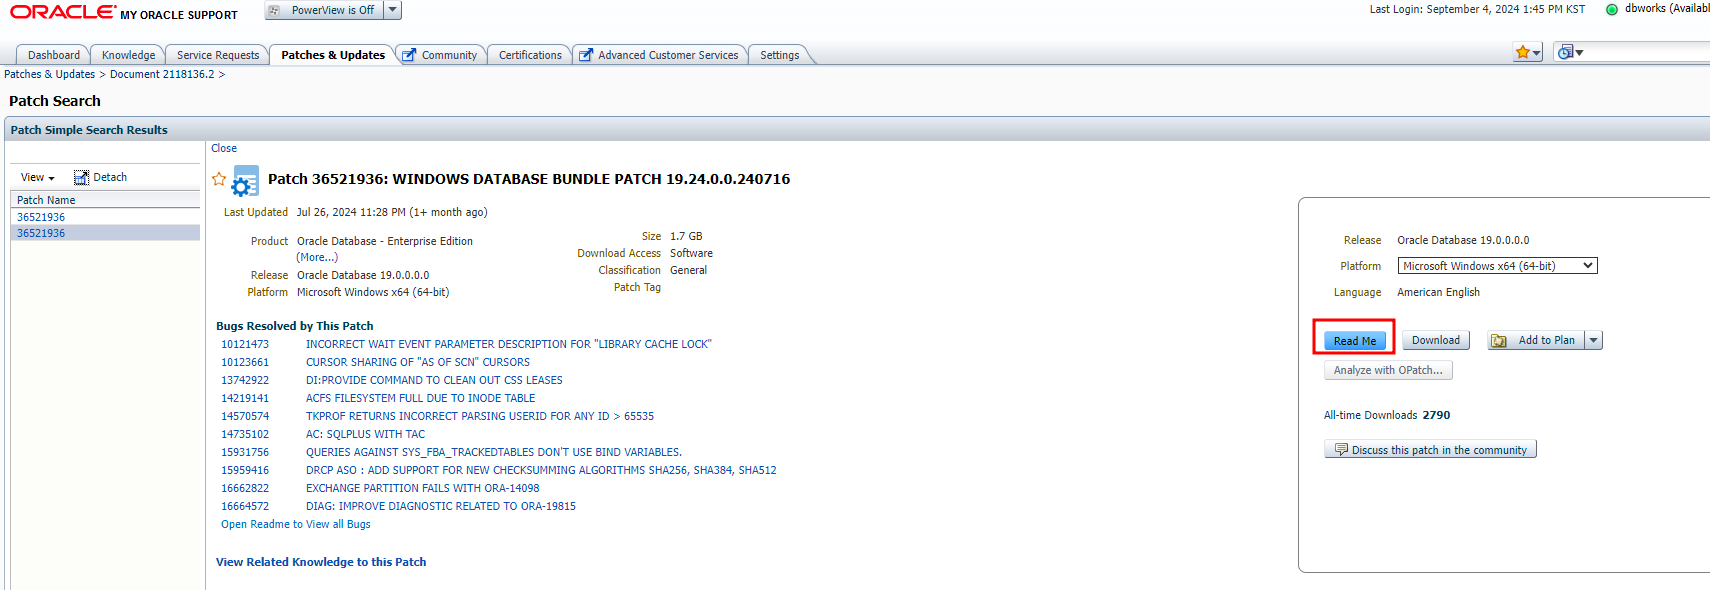Click the Patch Simple Search Results header
1710x590 pixels.
coord(89,130)
